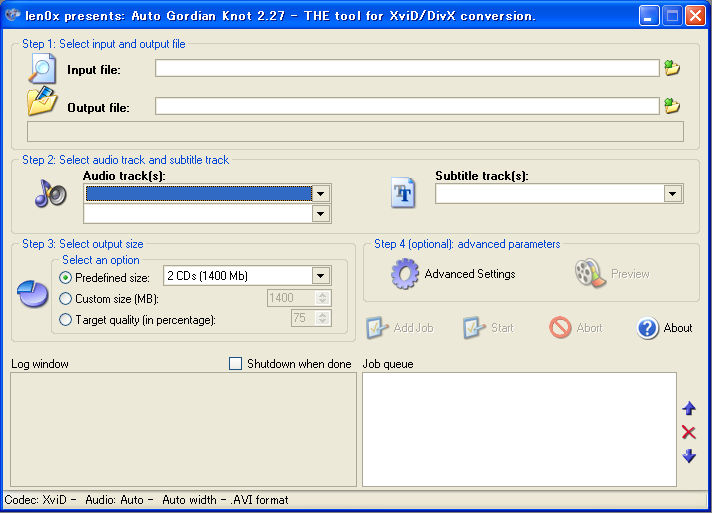Click the Abort prohibition icon
The height and width of the screenshot is (513, 712).
coord(560,327)
